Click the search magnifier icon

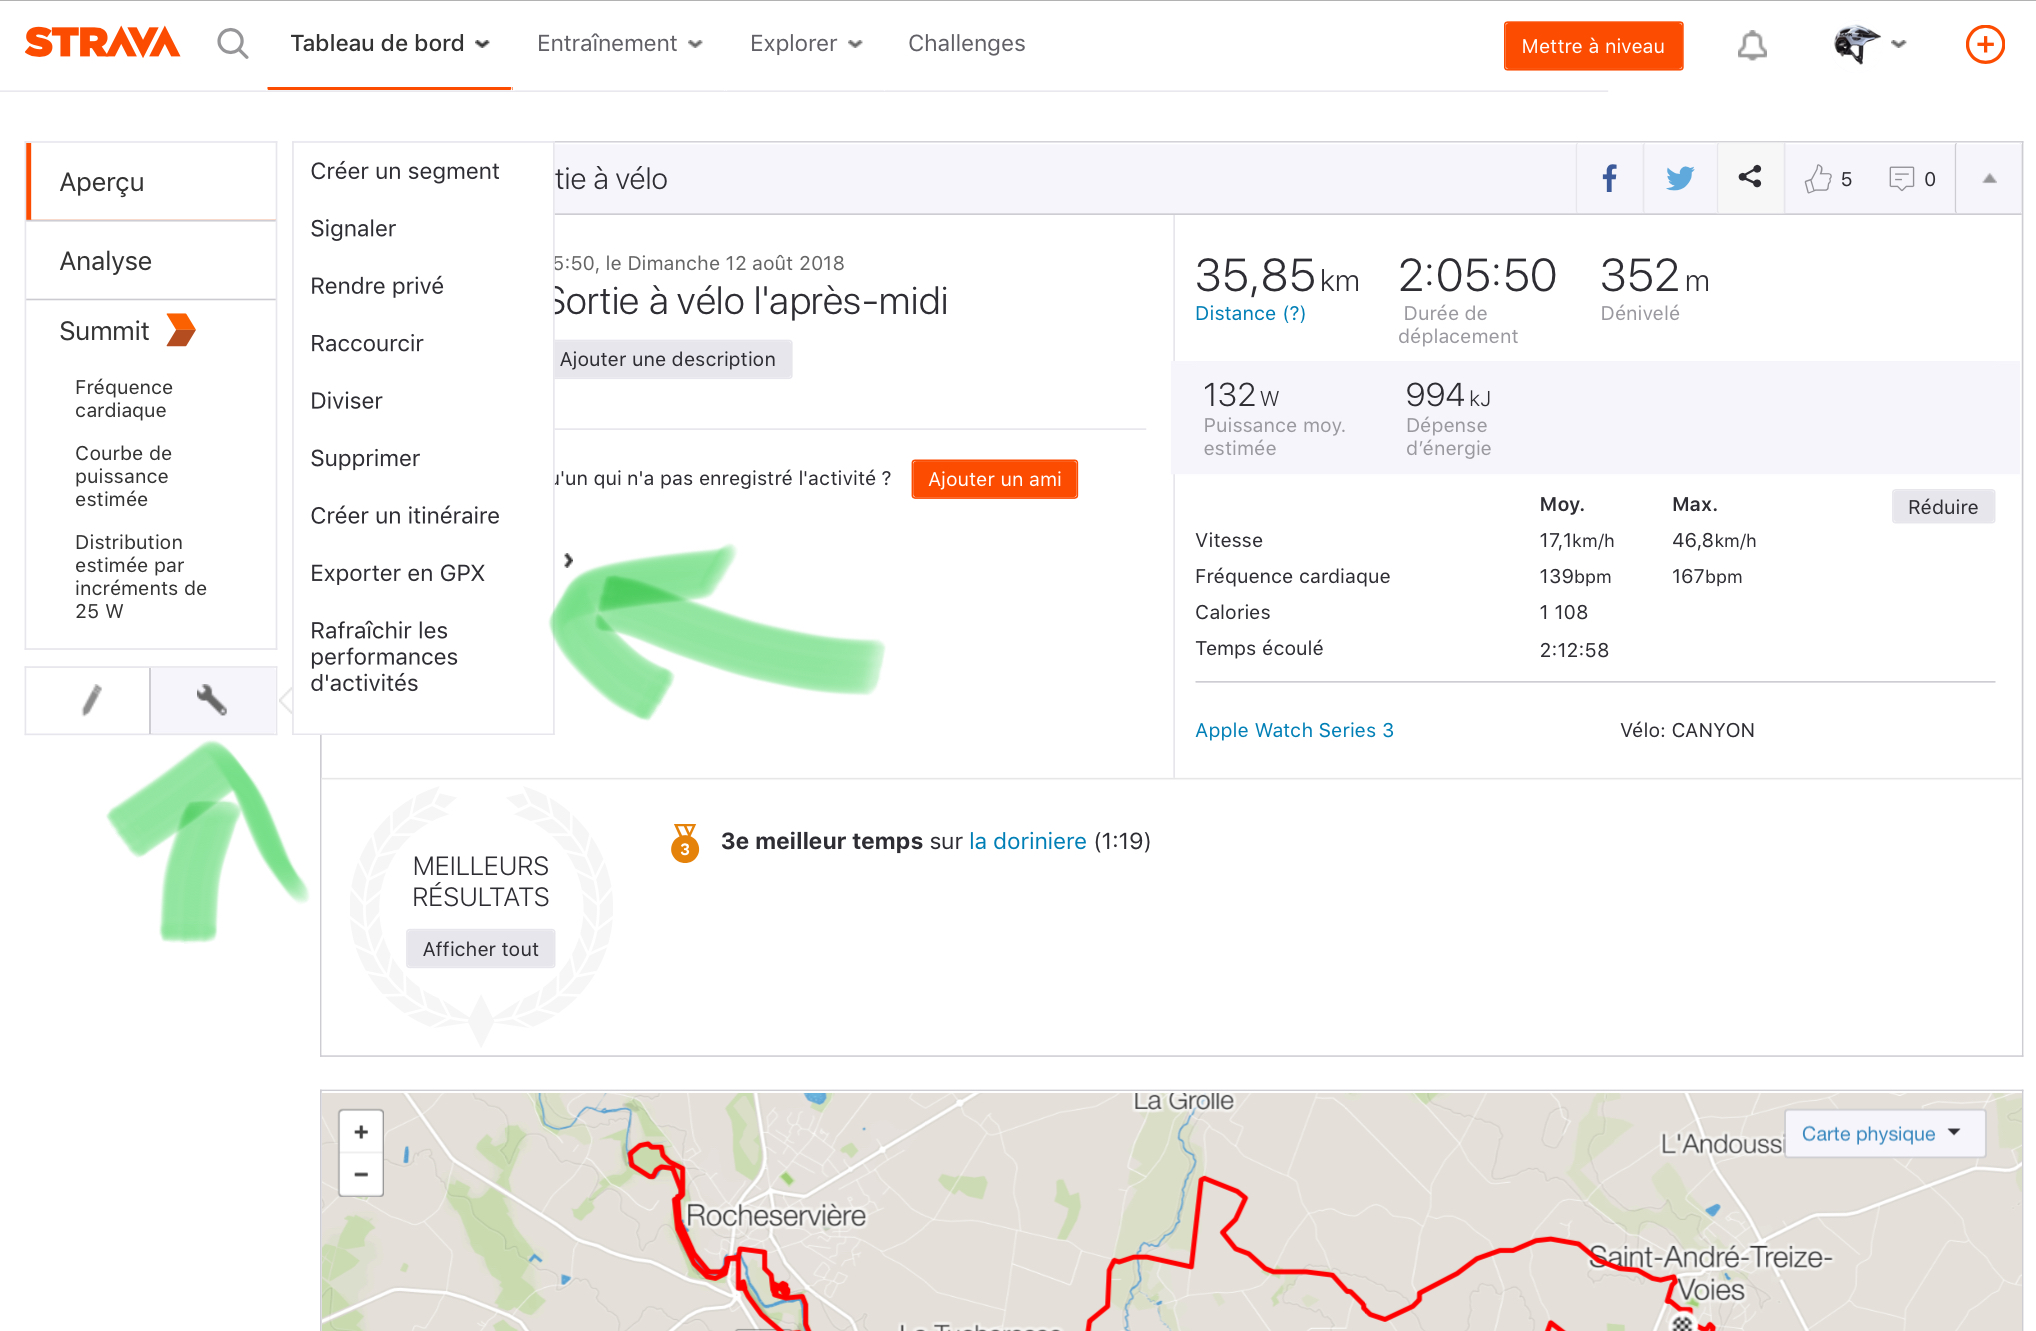232,44
